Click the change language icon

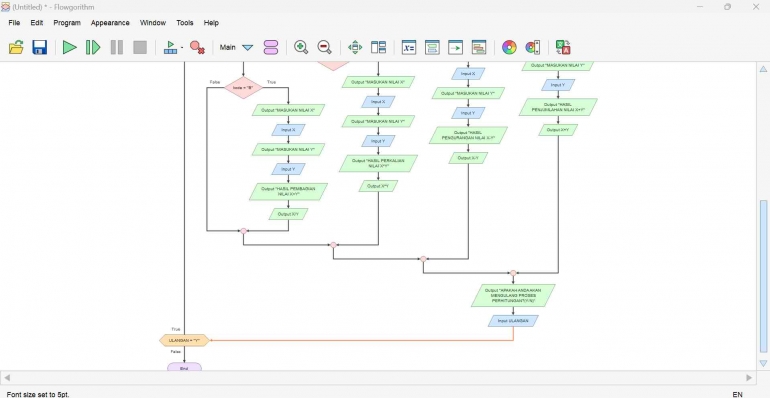click(x=563, y=47)
